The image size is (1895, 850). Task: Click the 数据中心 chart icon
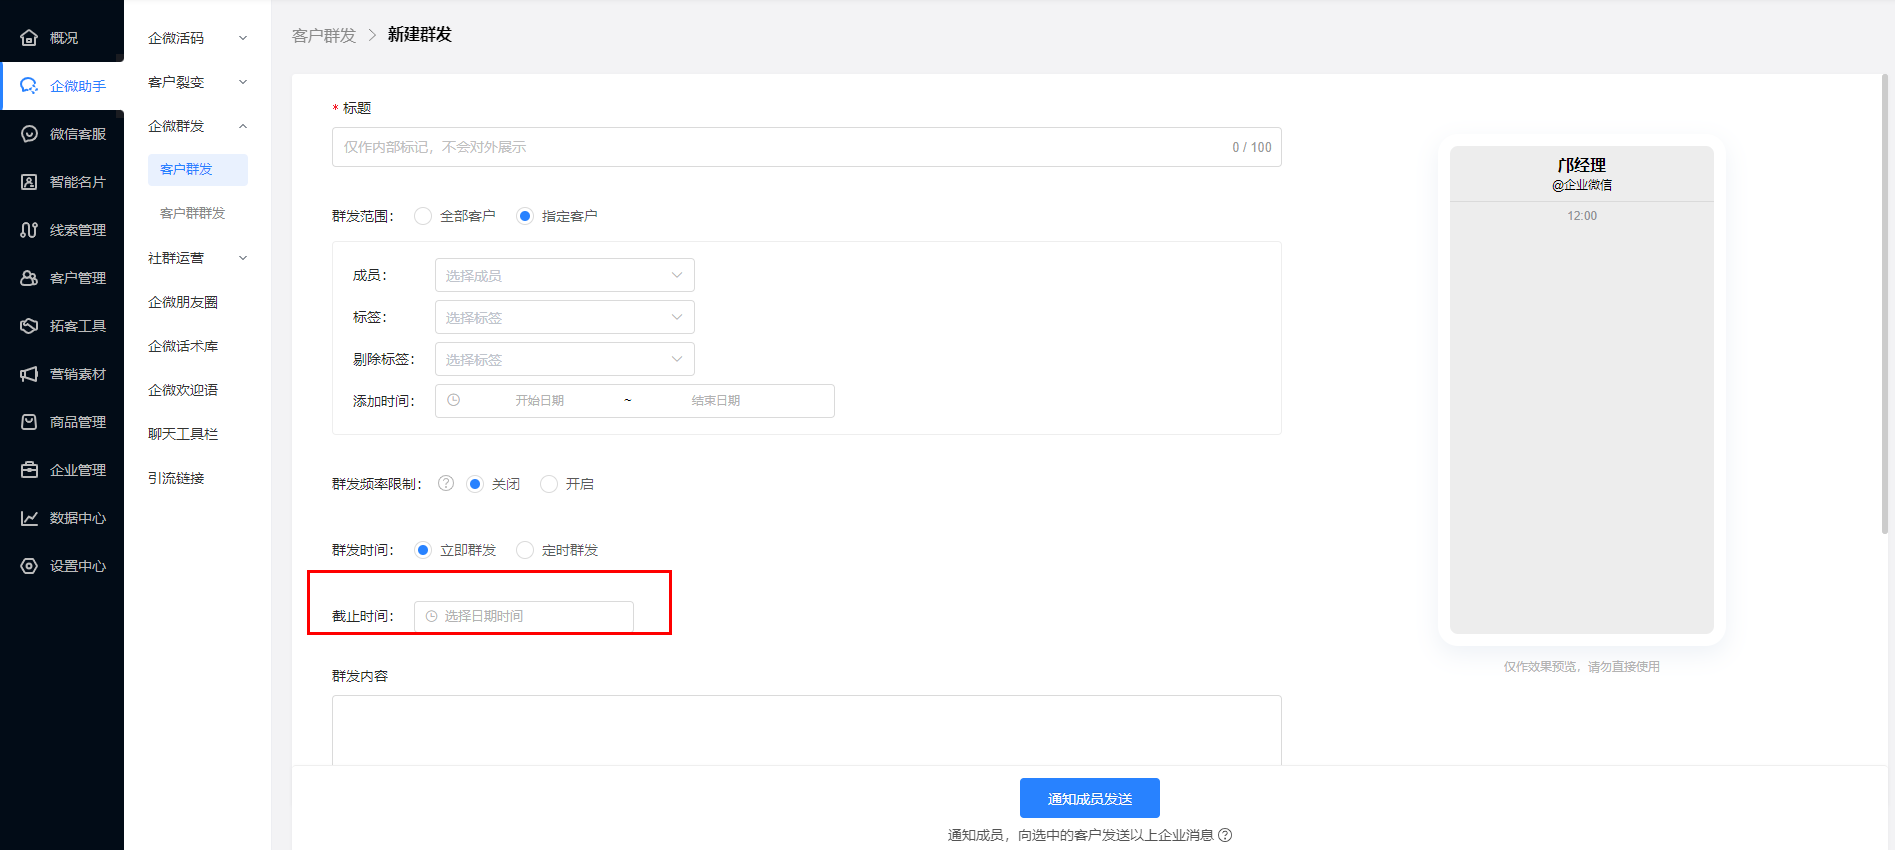pyautogui.click(x=29, y=518)
